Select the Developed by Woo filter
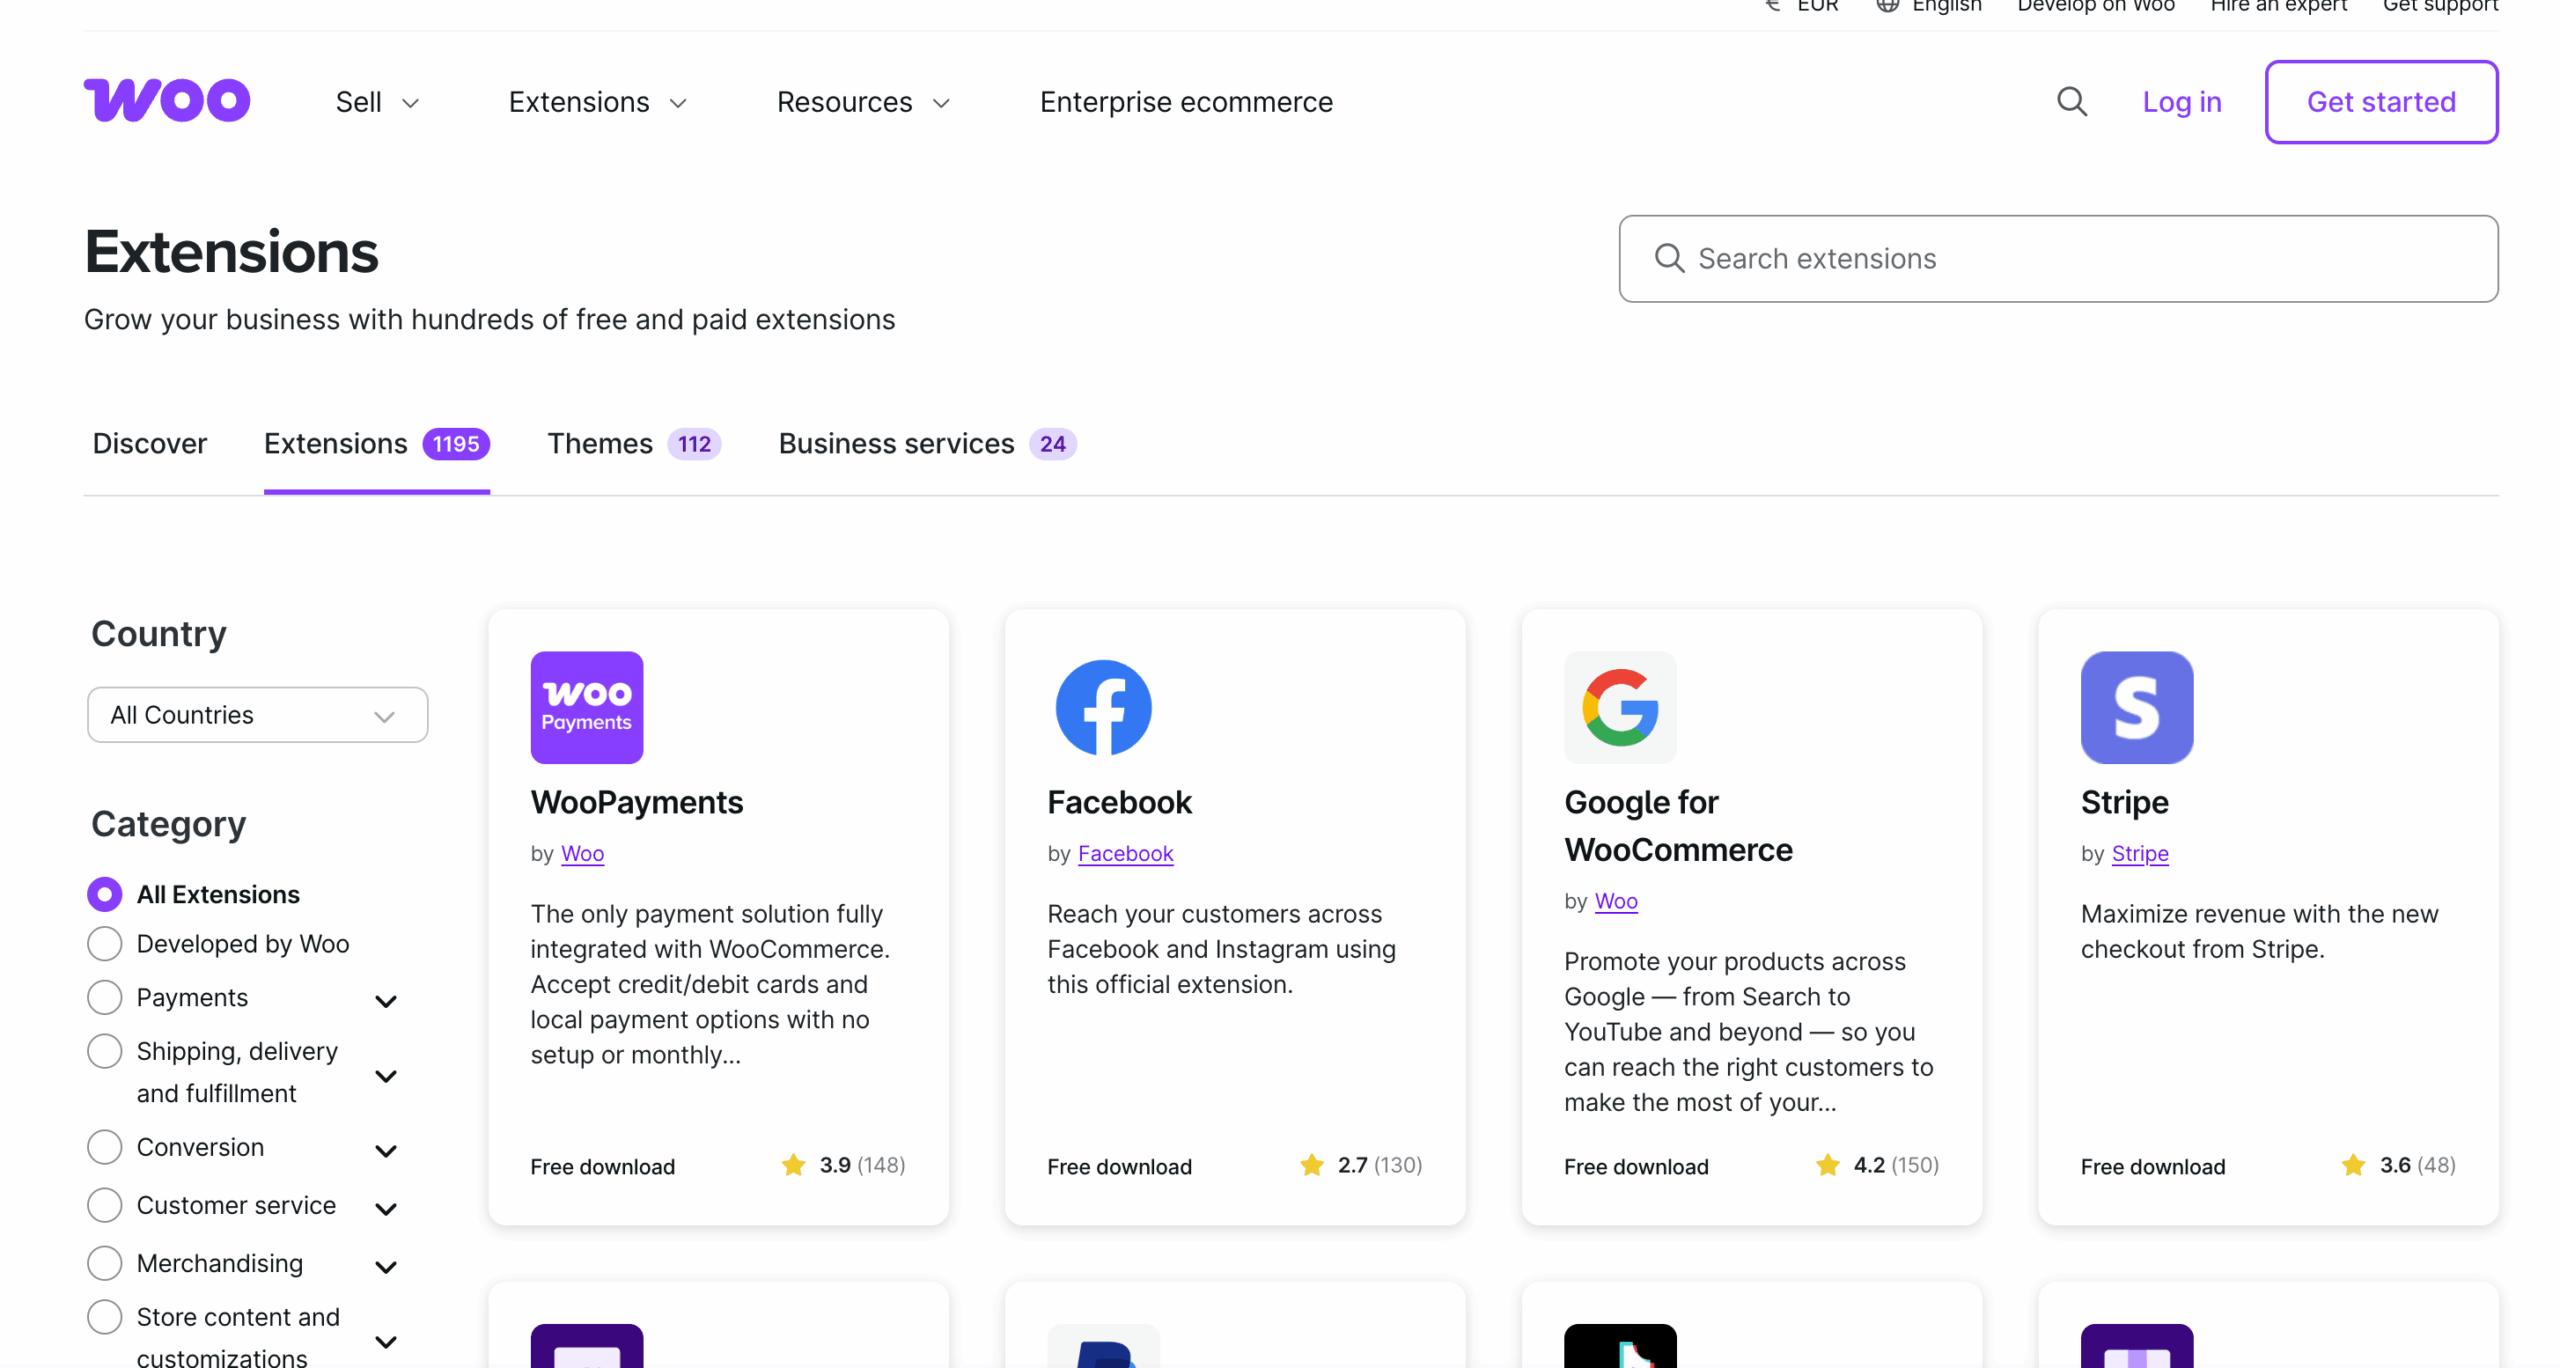 point(104,943)
